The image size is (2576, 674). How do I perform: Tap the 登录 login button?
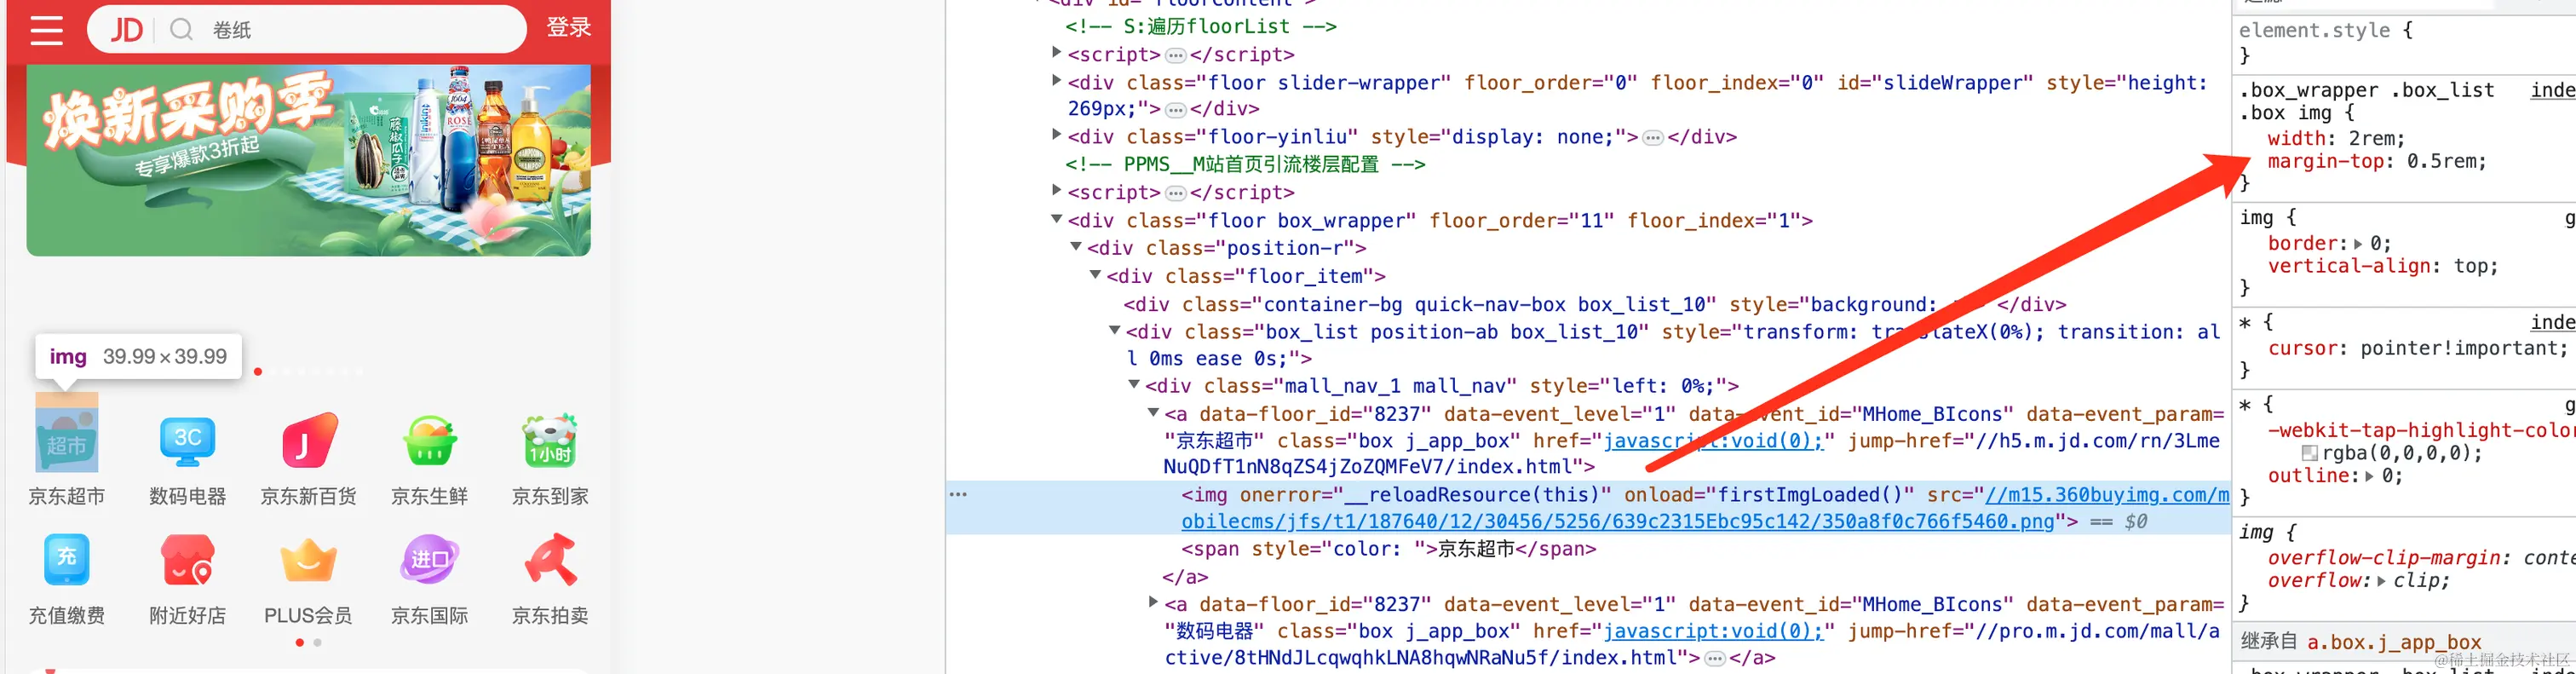[568, 28]
